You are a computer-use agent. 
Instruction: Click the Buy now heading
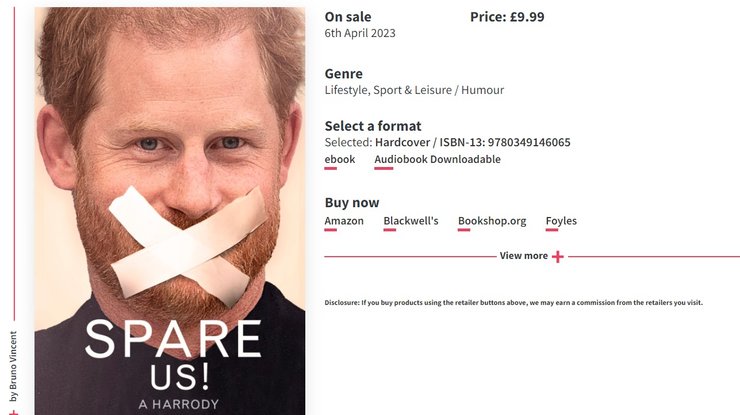352,203
